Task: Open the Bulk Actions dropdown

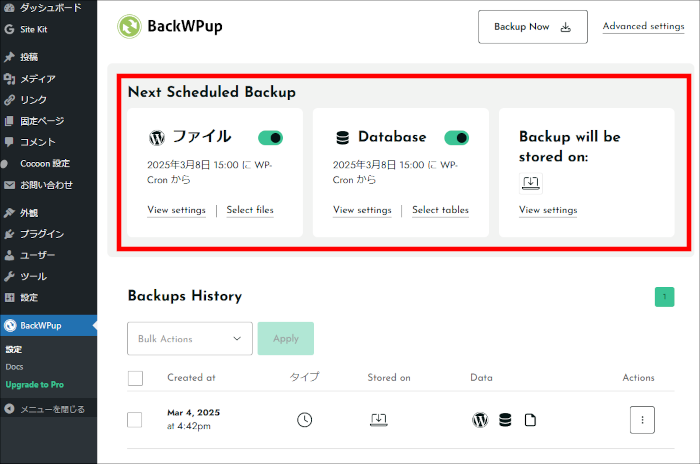Action: coord(190,339)
